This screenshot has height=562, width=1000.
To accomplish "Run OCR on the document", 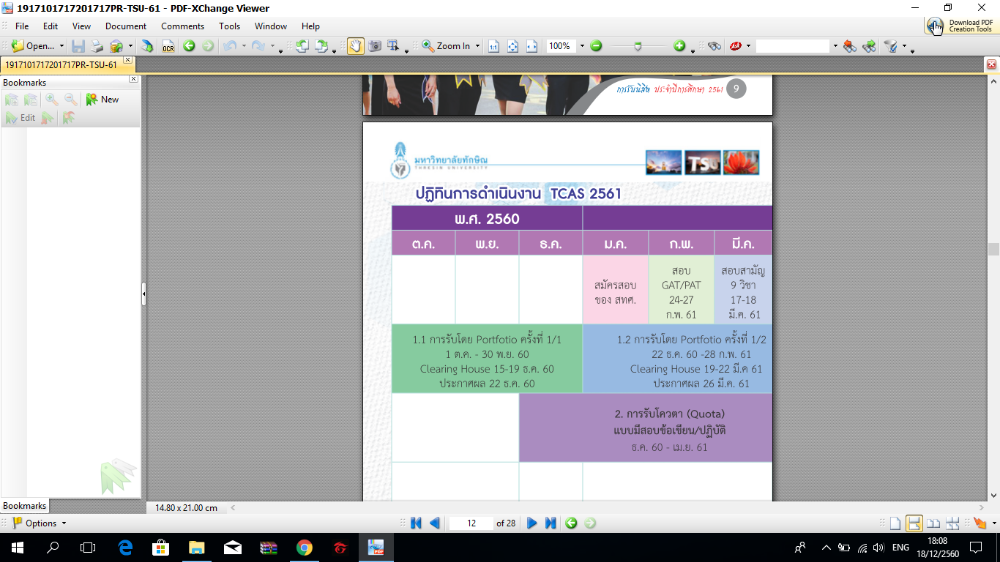I will pos(168,46).
